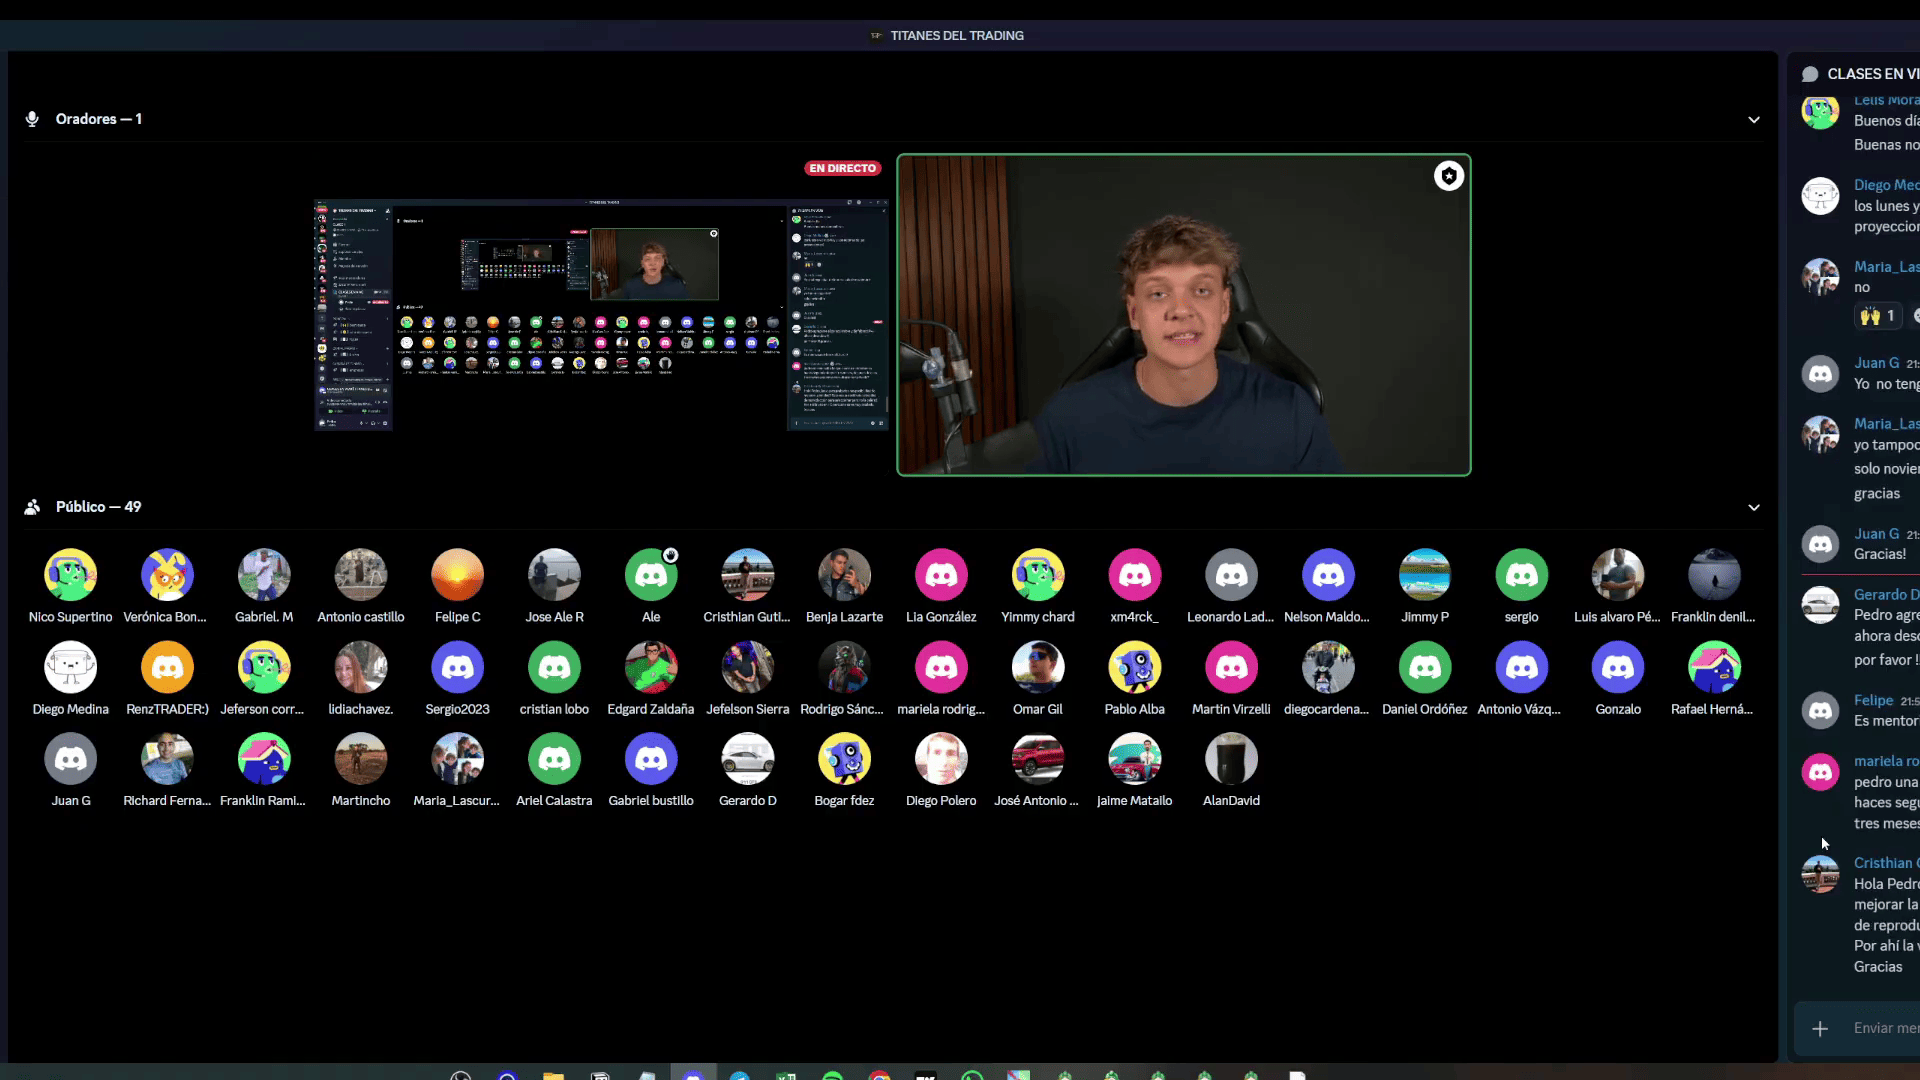
Task: Click the plus attachment icon in message box
Action: point(1820,1028)
